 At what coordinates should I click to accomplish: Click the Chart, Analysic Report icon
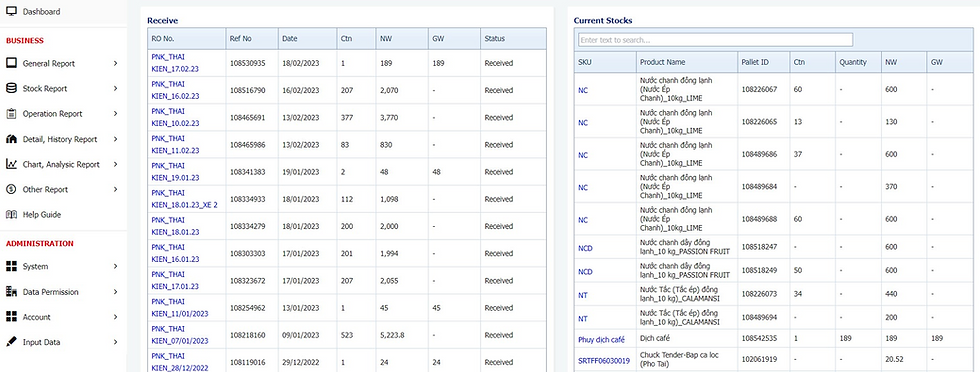[11, 164]
